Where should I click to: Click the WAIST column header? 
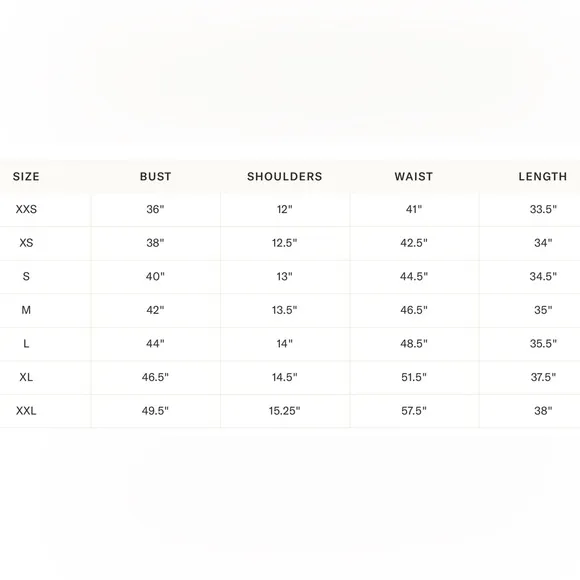[414, 176]
